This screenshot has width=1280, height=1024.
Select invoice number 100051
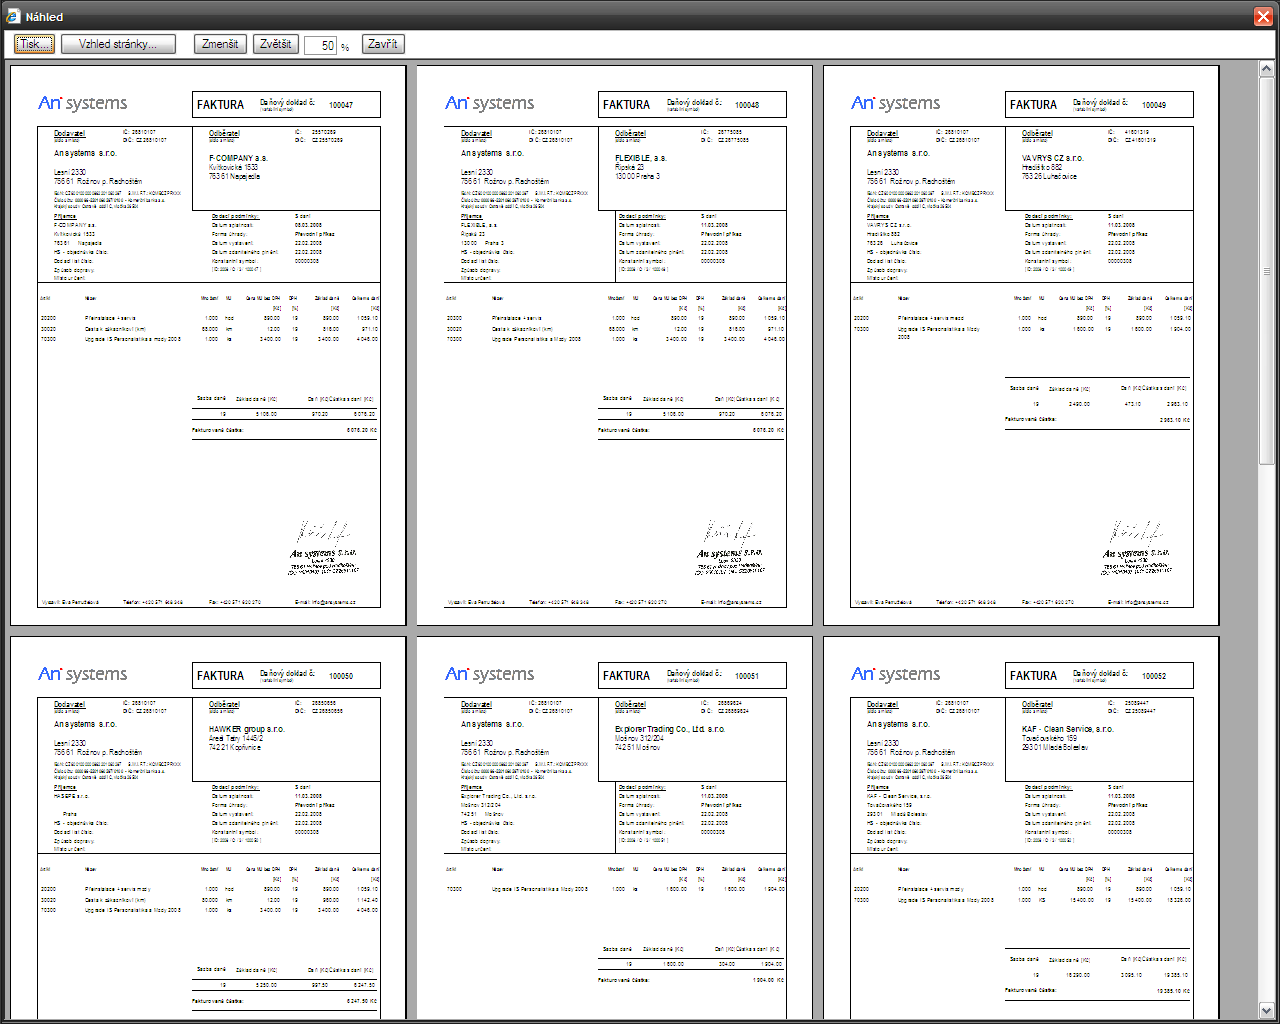pyautogui.click(x=747, y=676)
